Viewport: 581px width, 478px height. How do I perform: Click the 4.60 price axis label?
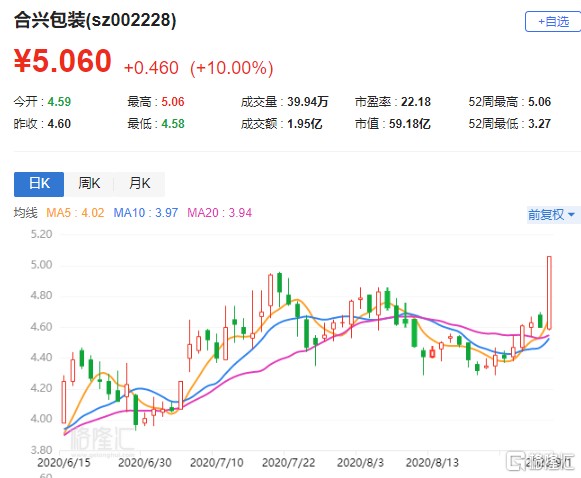pyautogui.click(x=41, y=327)
